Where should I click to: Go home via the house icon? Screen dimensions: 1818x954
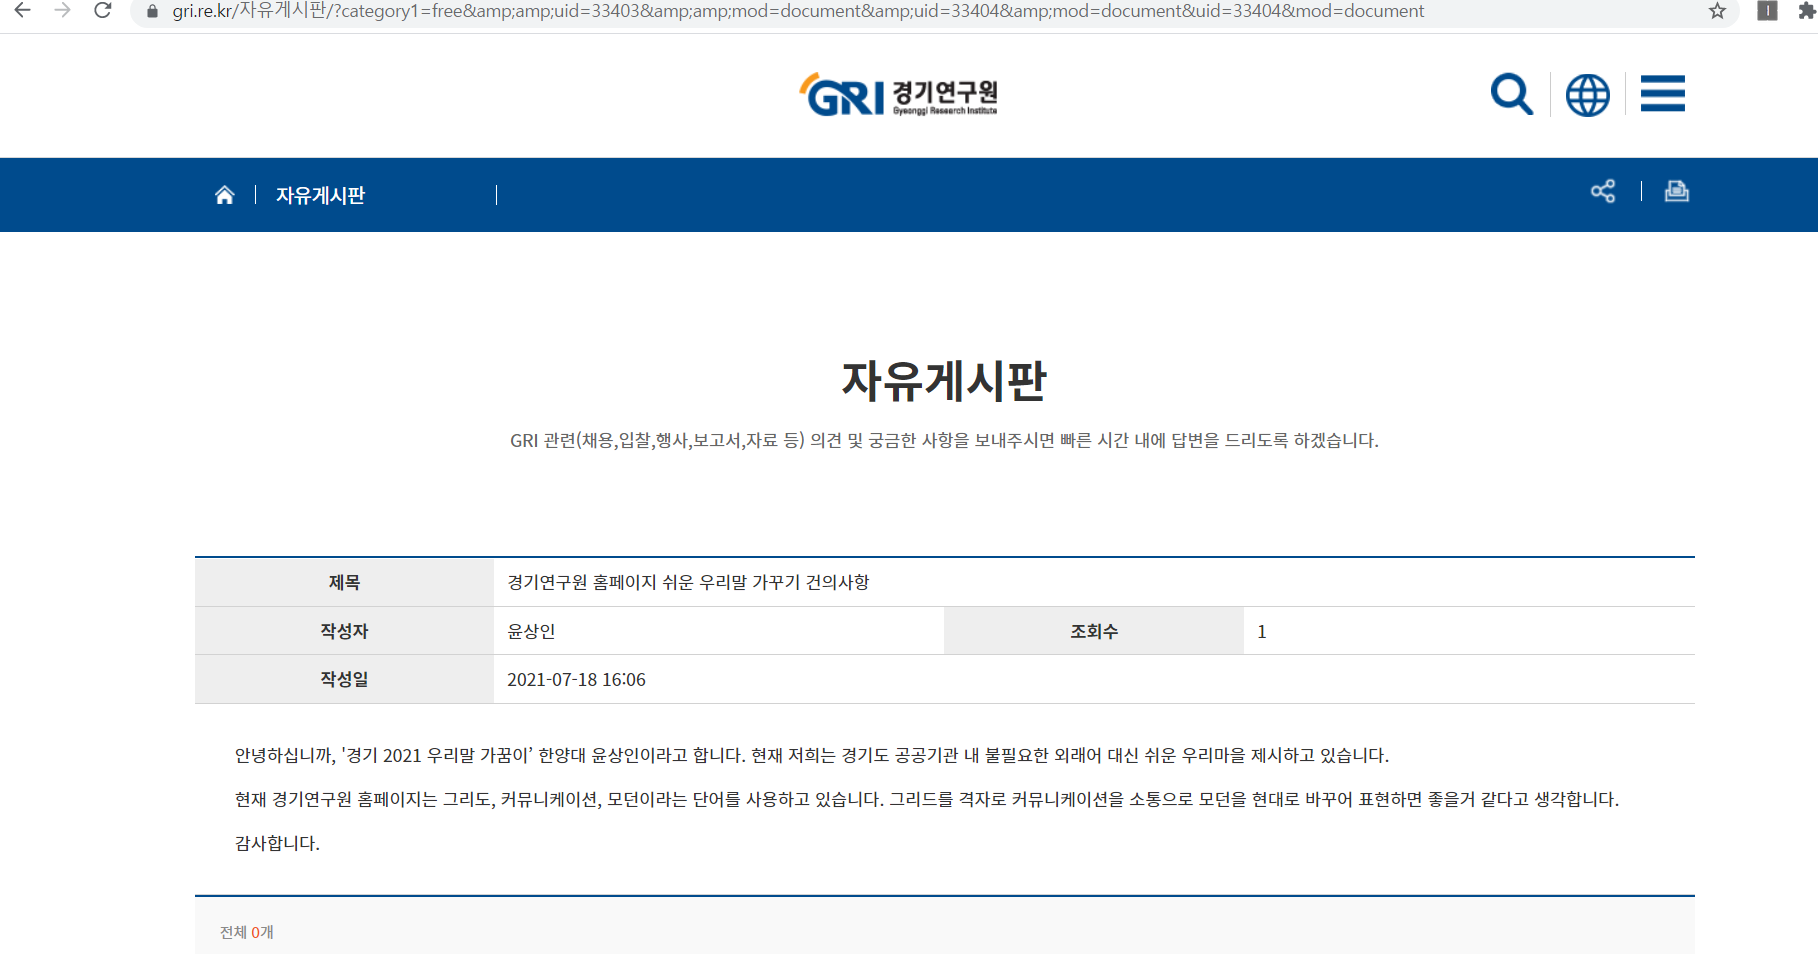tap(224, 195)
